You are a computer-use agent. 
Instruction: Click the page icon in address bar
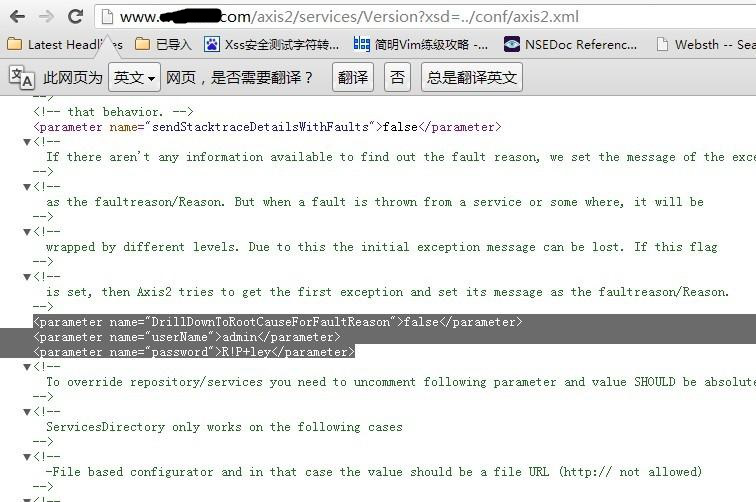[107, 17]
